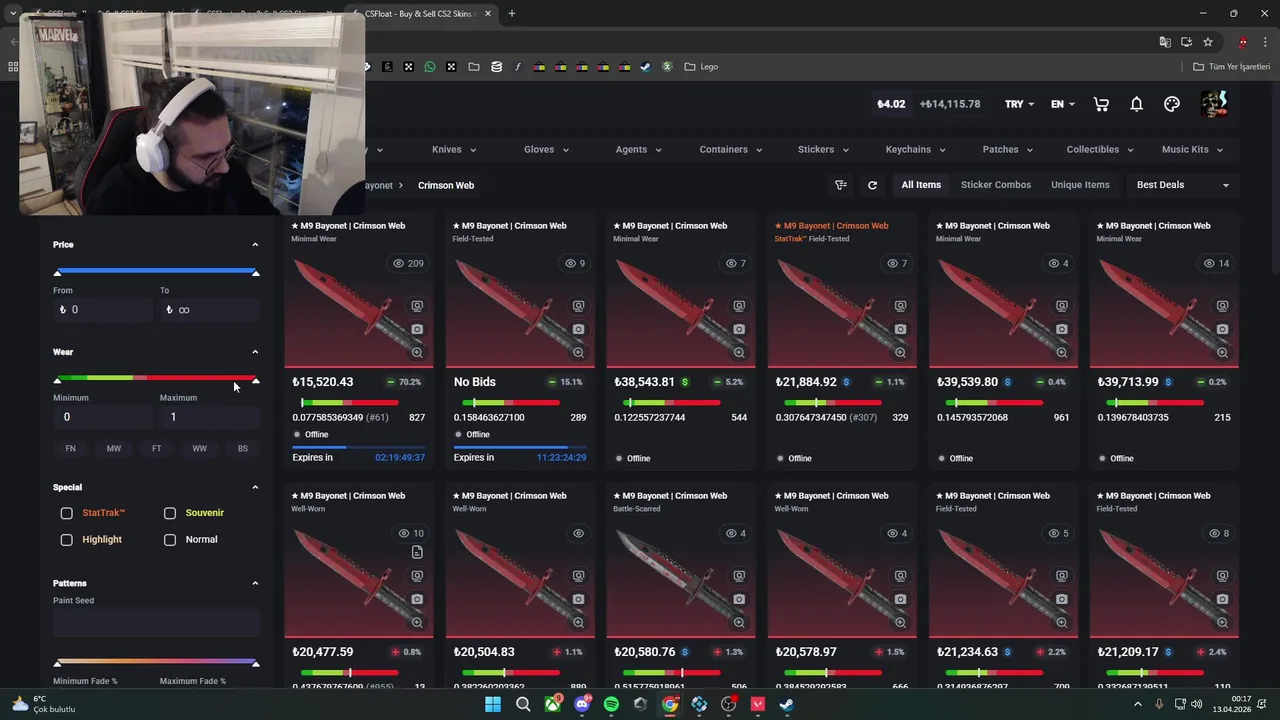Image resolution: width=1280 pixels, height=720 pixels.
Task: Click the Wear range color slider
Action: click(x=156, y=378)
